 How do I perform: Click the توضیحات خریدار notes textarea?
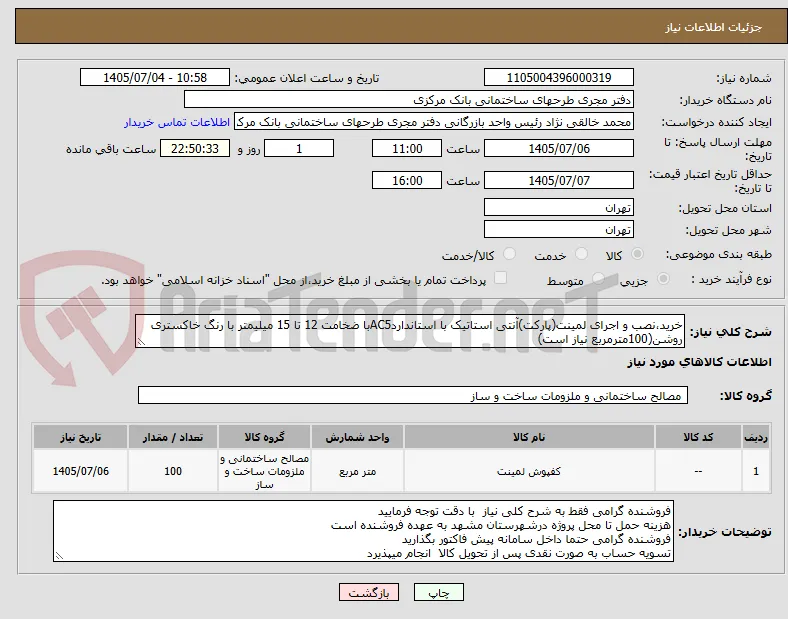click(x=363, y=531)
